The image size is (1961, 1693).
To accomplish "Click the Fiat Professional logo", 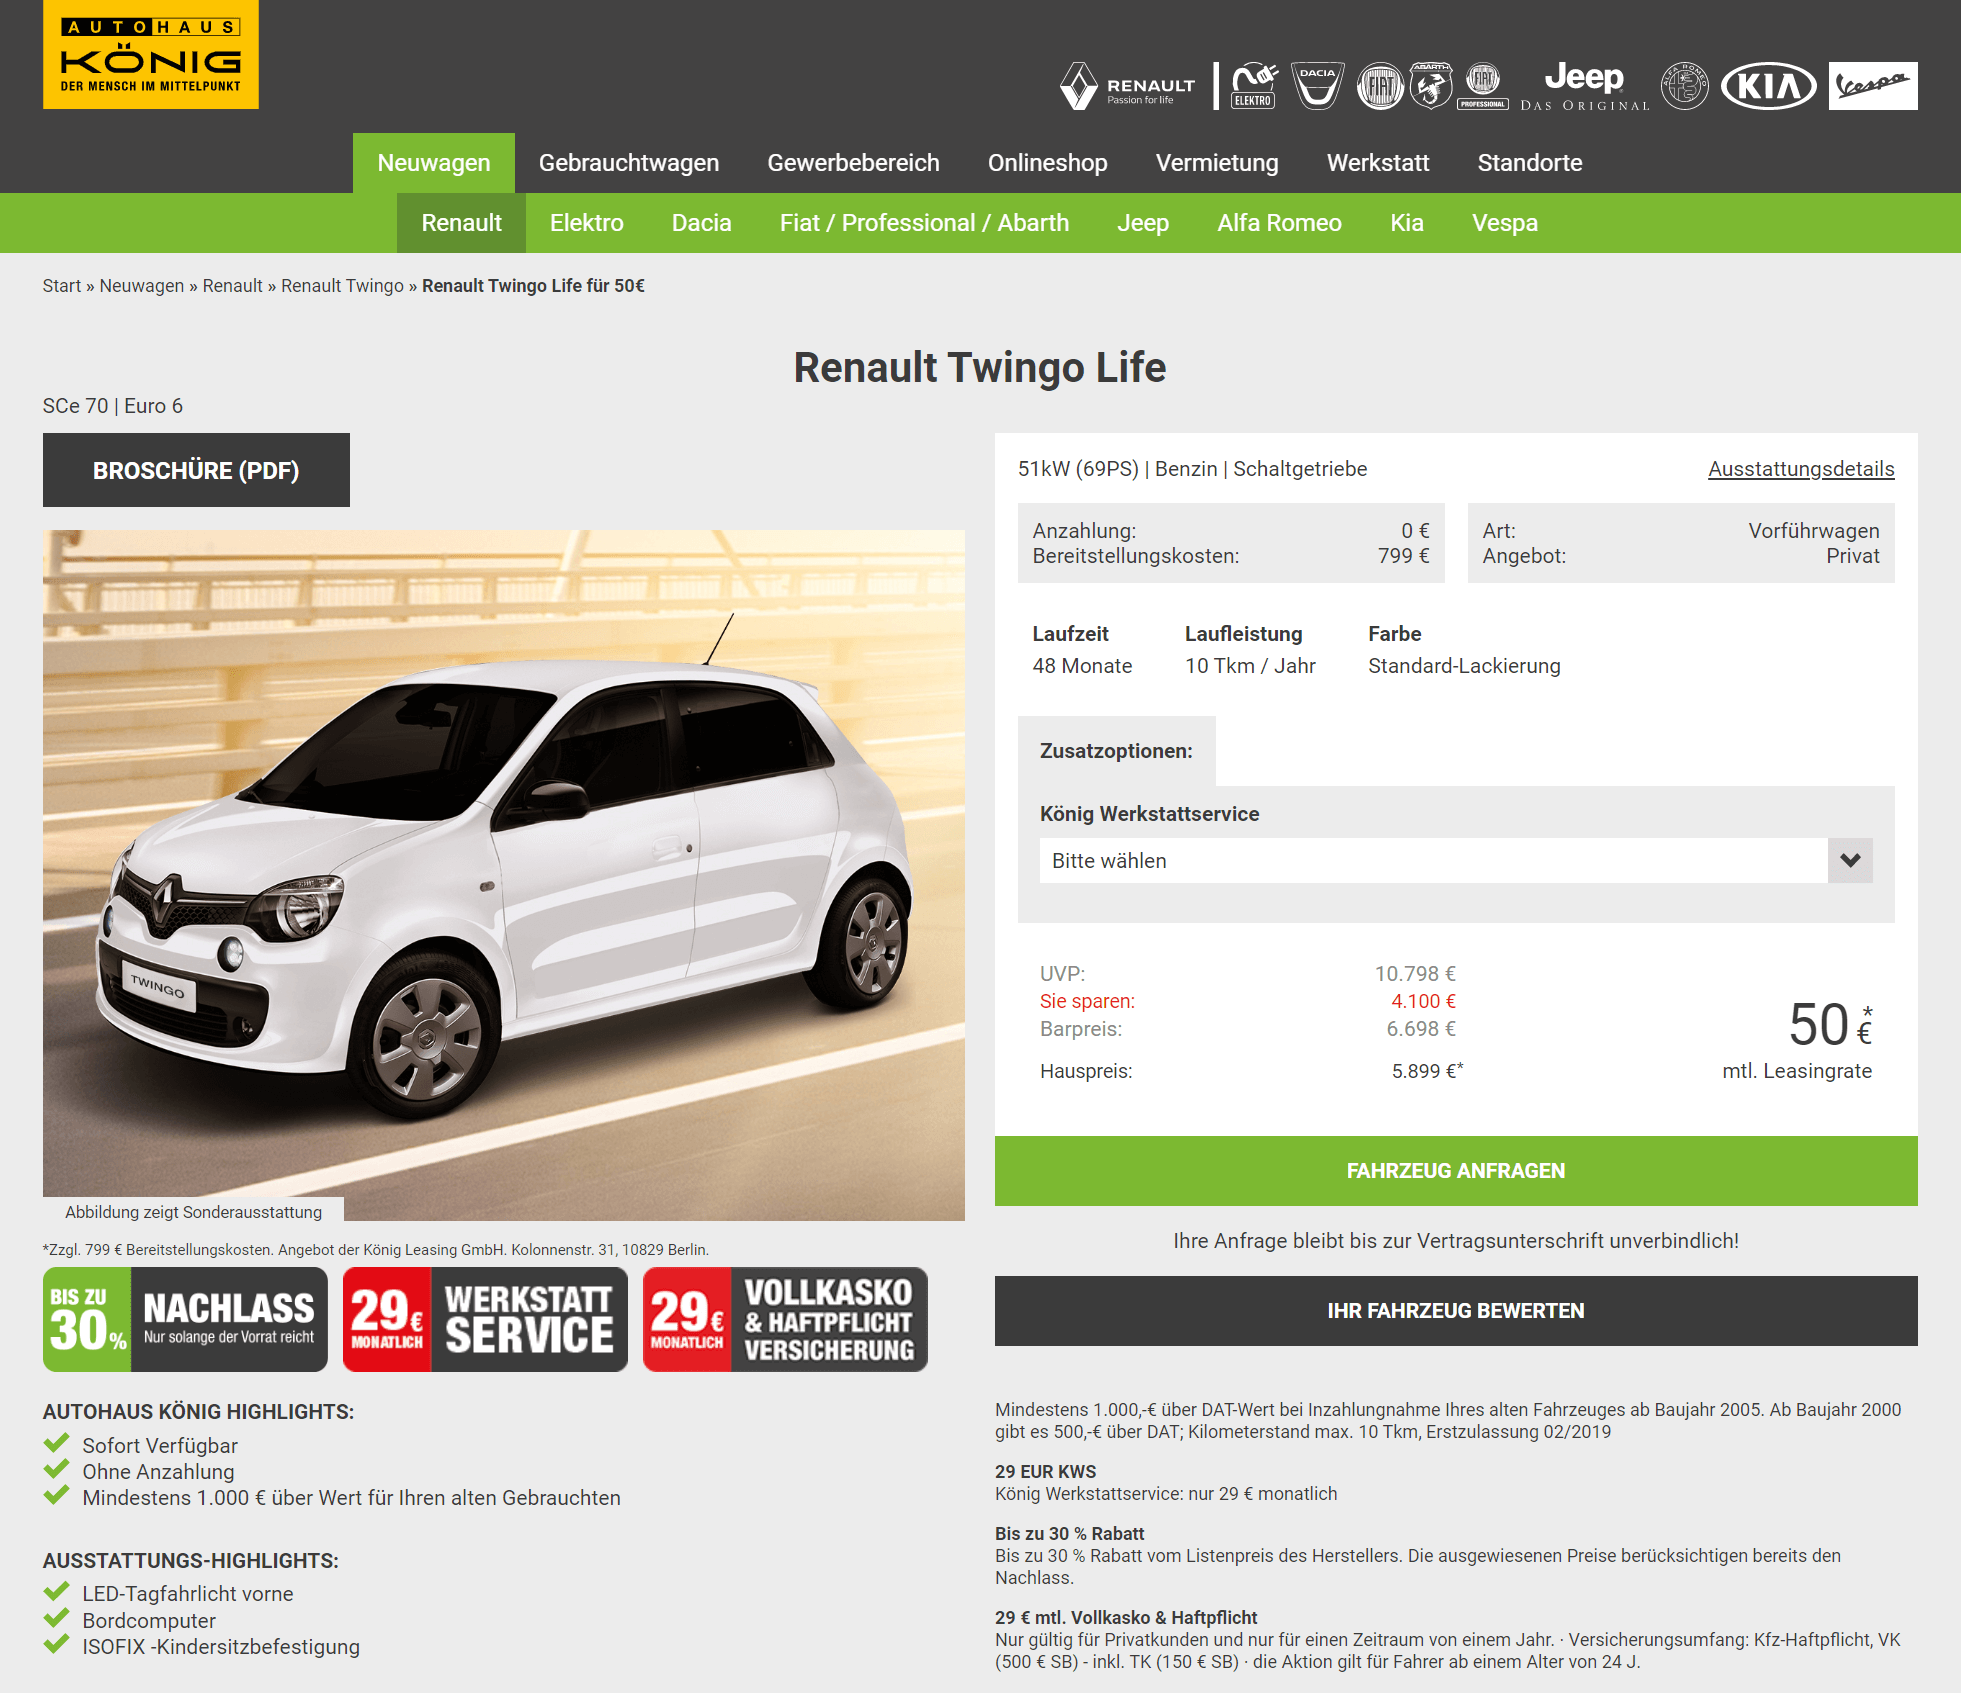I will [1483, 86].
